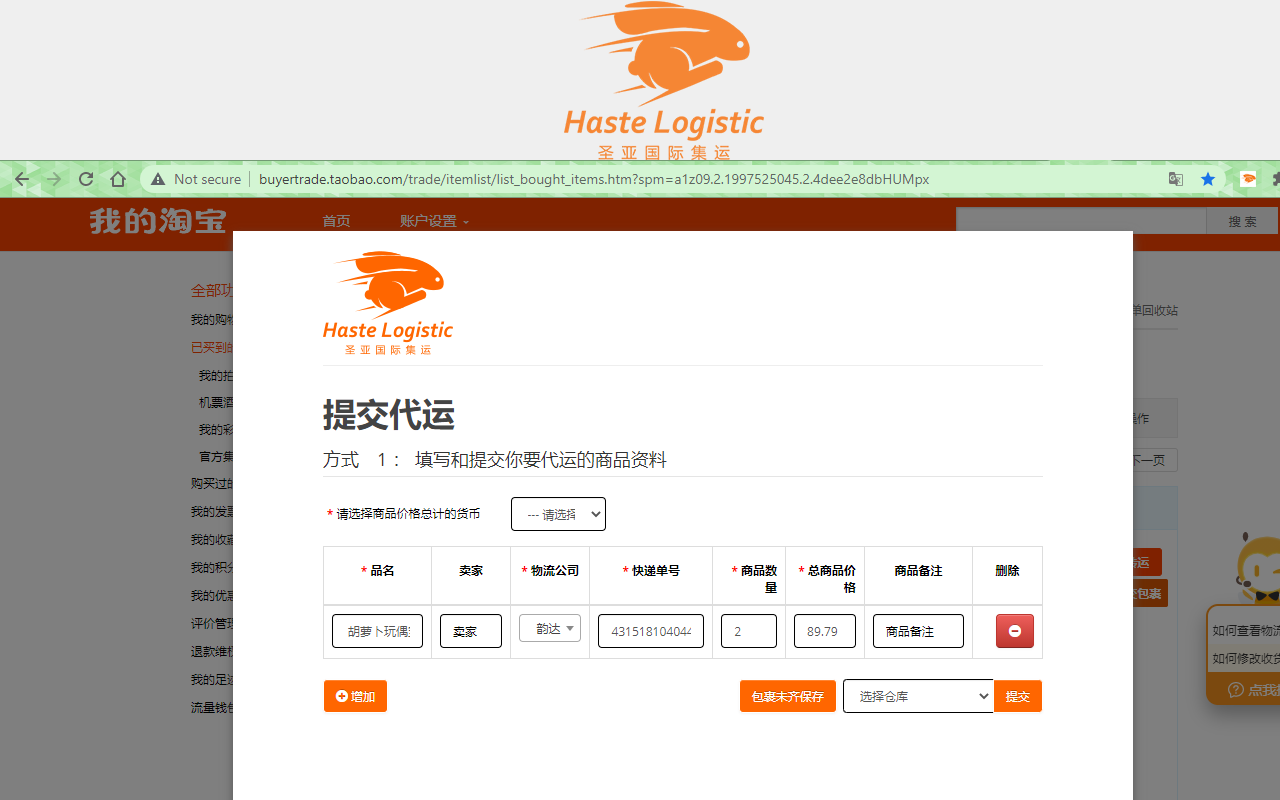Open the translate page icon
Screen dimensions: 1280x800
point(1176,179)
